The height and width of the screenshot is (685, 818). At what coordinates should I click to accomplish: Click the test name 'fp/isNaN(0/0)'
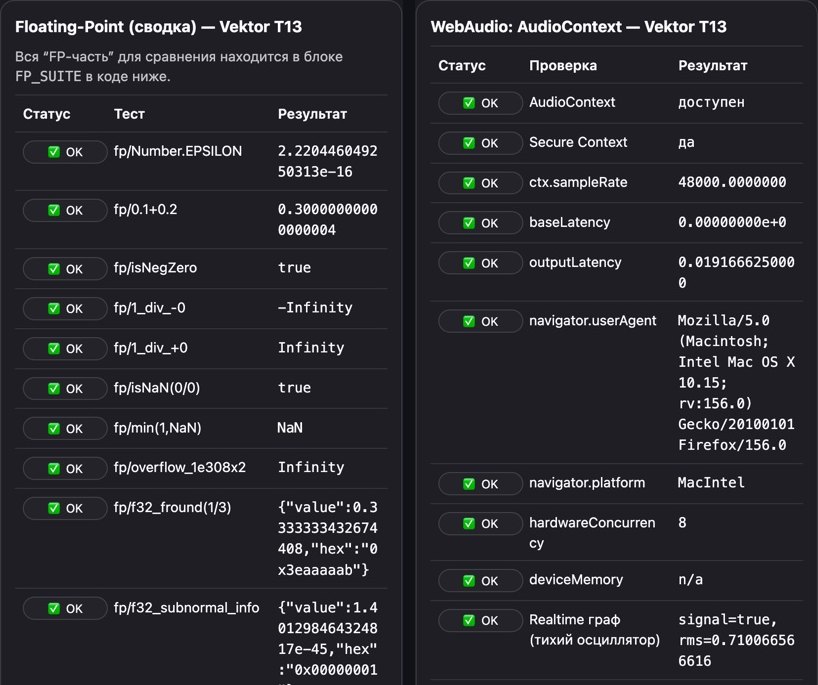(157, 388)
